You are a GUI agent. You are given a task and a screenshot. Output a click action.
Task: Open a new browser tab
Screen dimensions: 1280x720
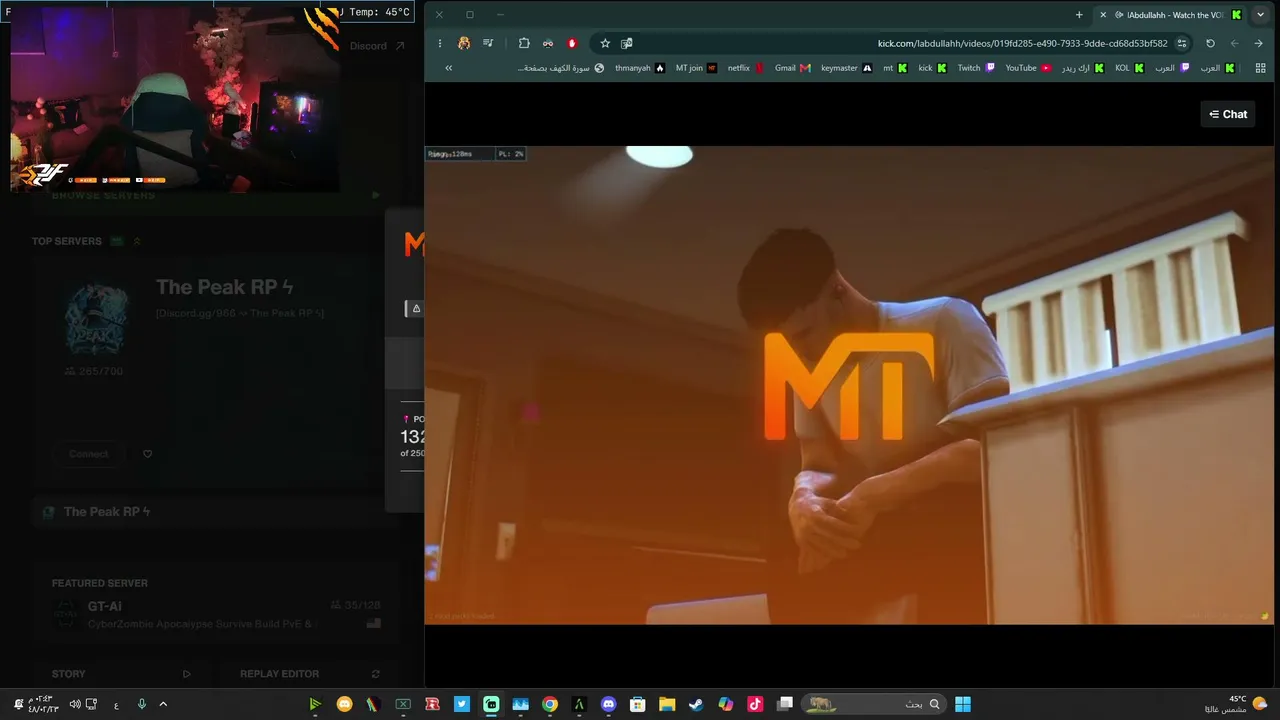pos(1079,15)
